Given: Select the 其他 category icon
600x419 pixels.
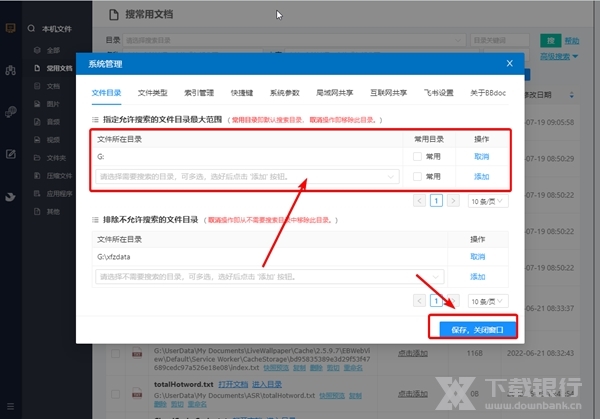Looking at the screenshot, I should [x=37, y=211].
